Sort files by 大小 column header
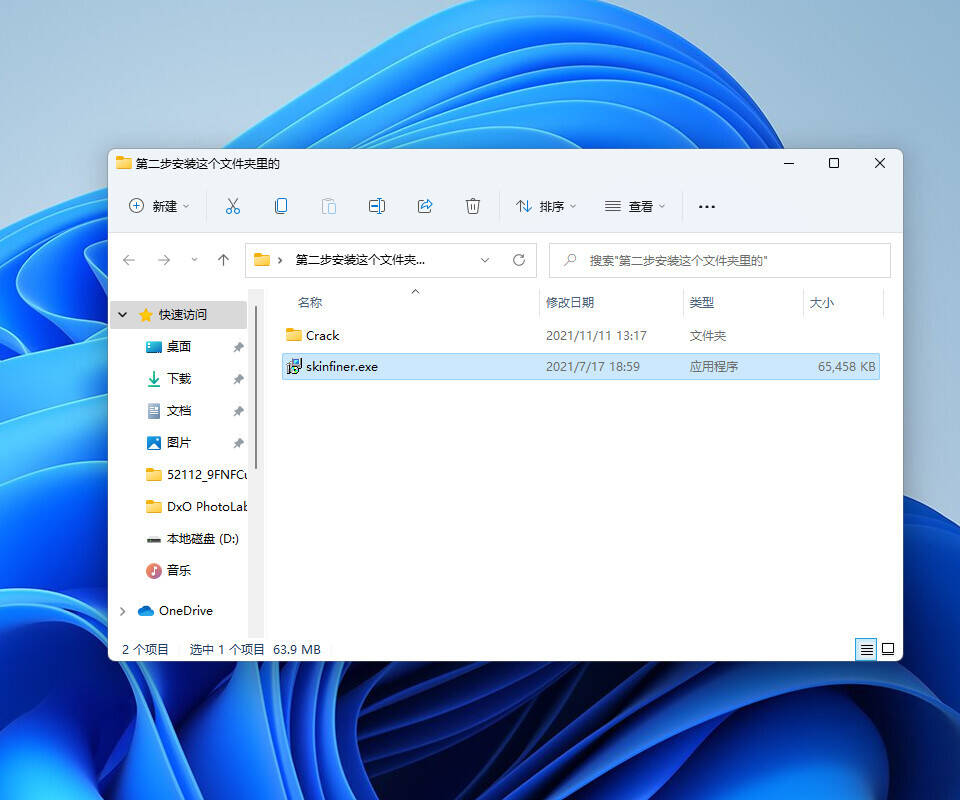Viewport: 960px width, 800px height. click(821, 303)
